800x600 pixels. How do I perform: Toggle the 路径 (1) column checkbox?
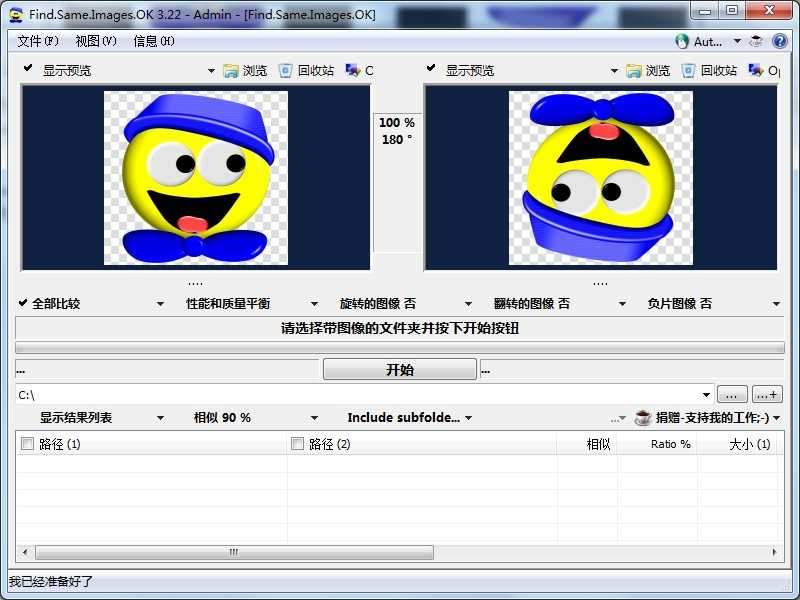(x=27, y=444)
